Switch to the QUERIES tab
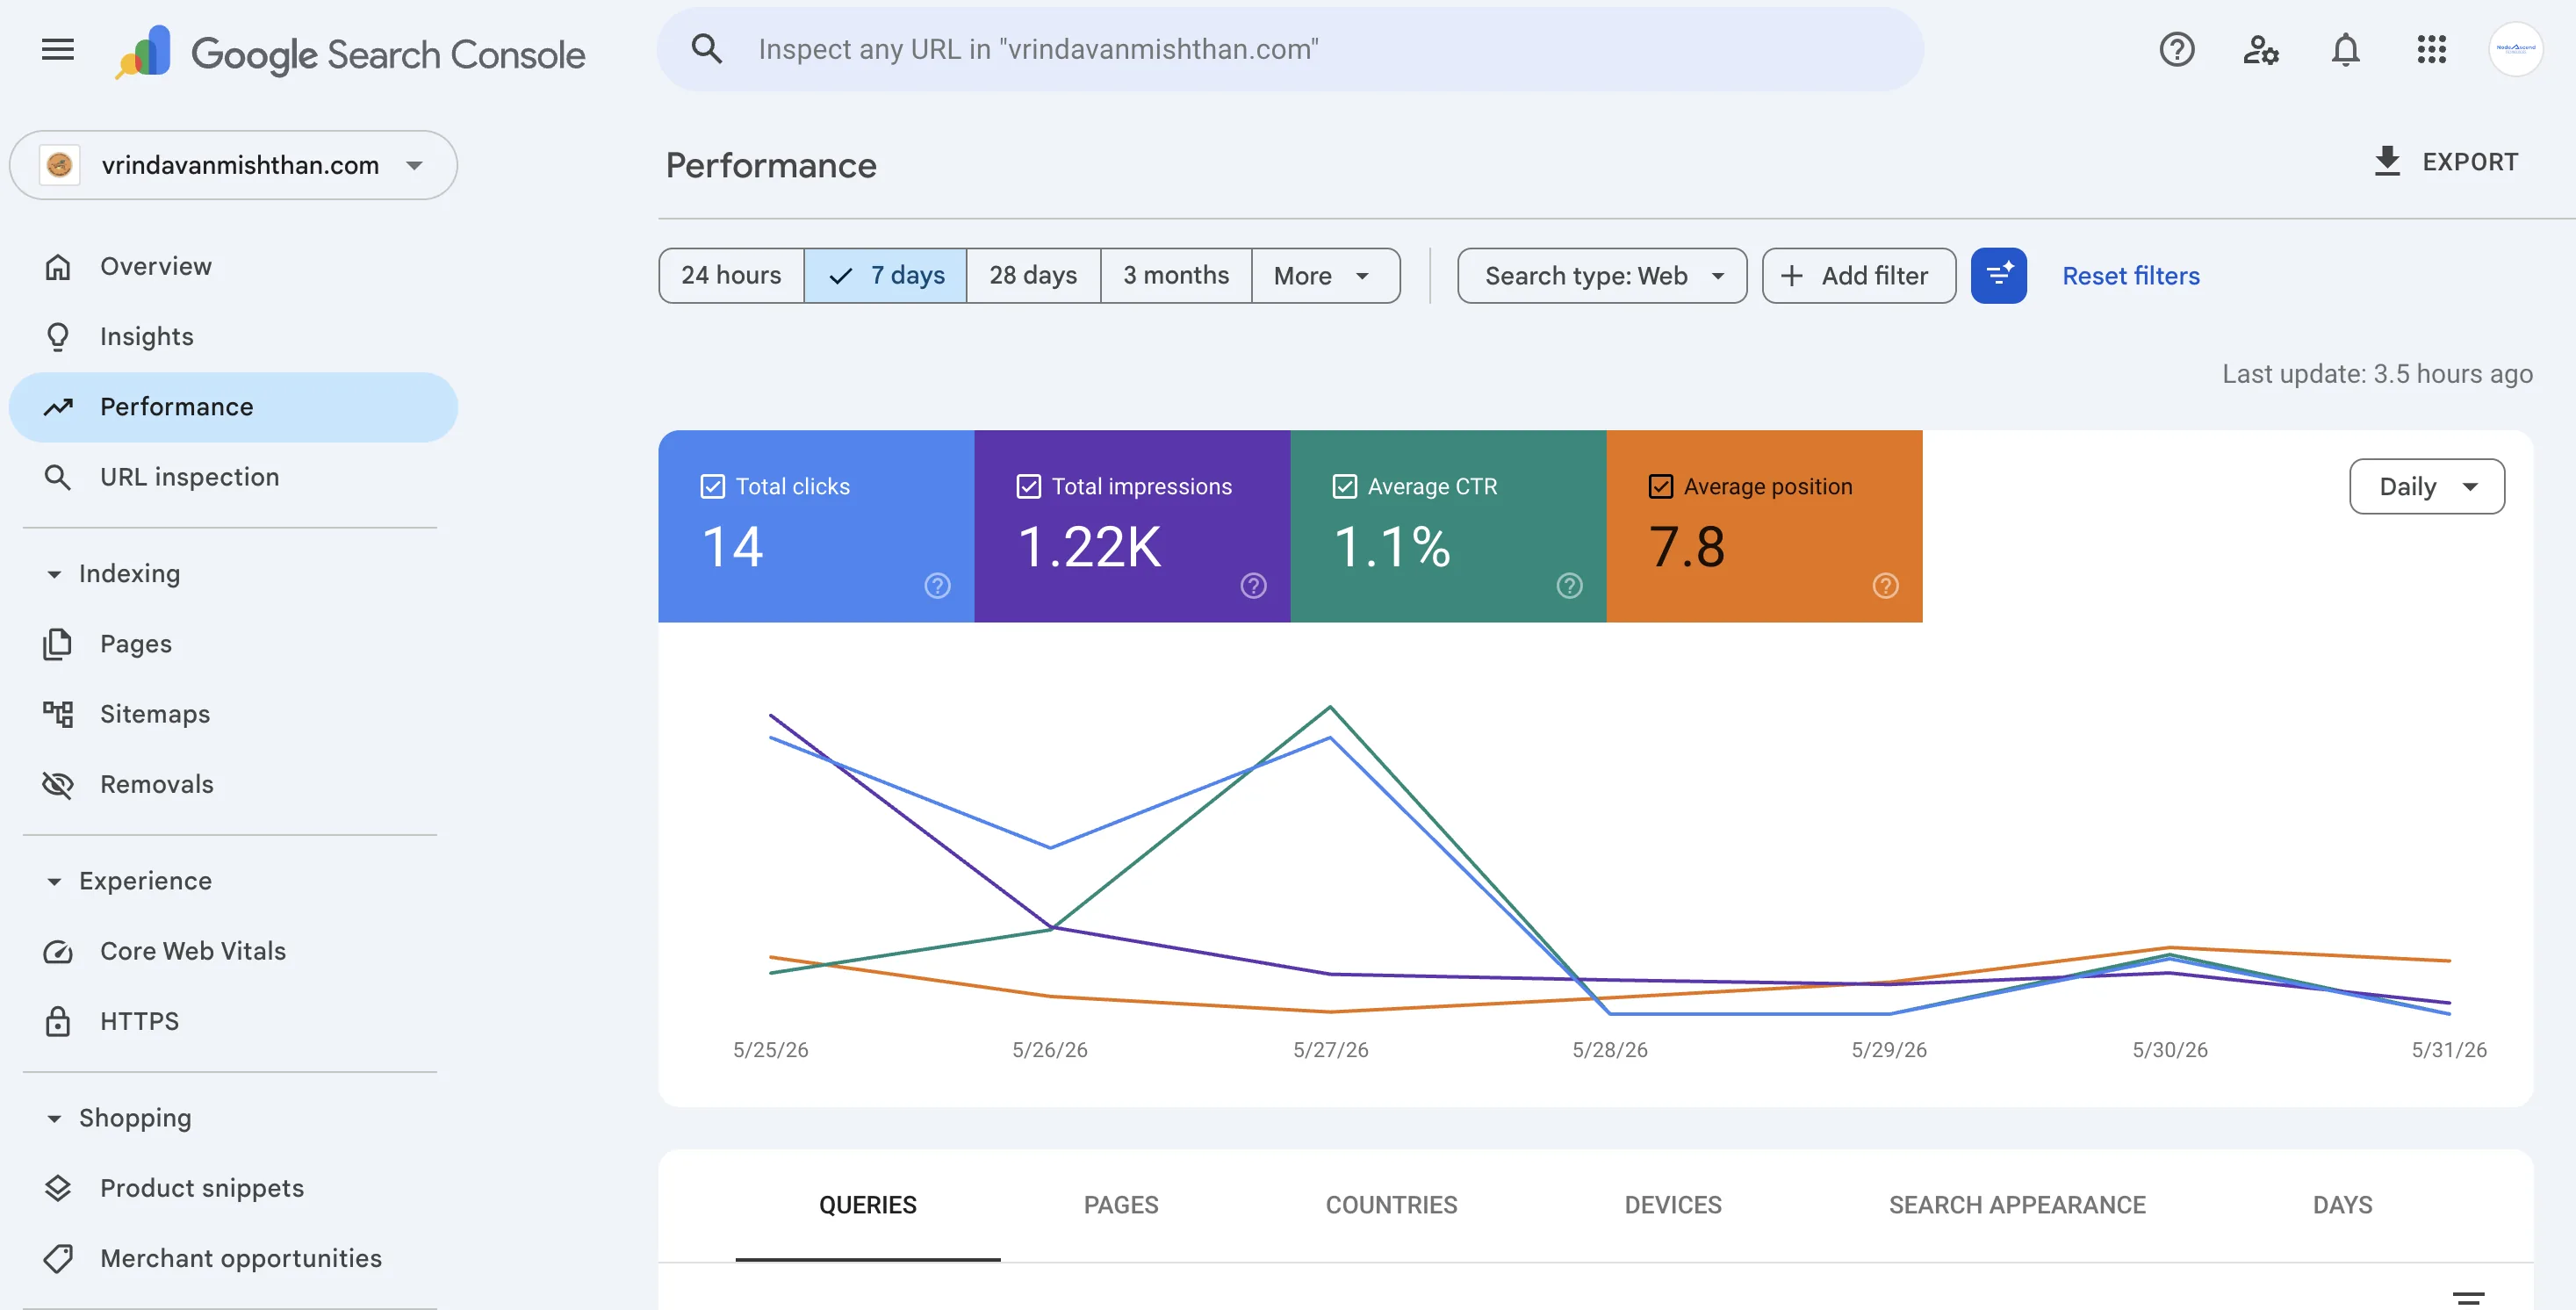Screen dimensions: 2576x1310 pyautogui.click(x=868, y=1205)
